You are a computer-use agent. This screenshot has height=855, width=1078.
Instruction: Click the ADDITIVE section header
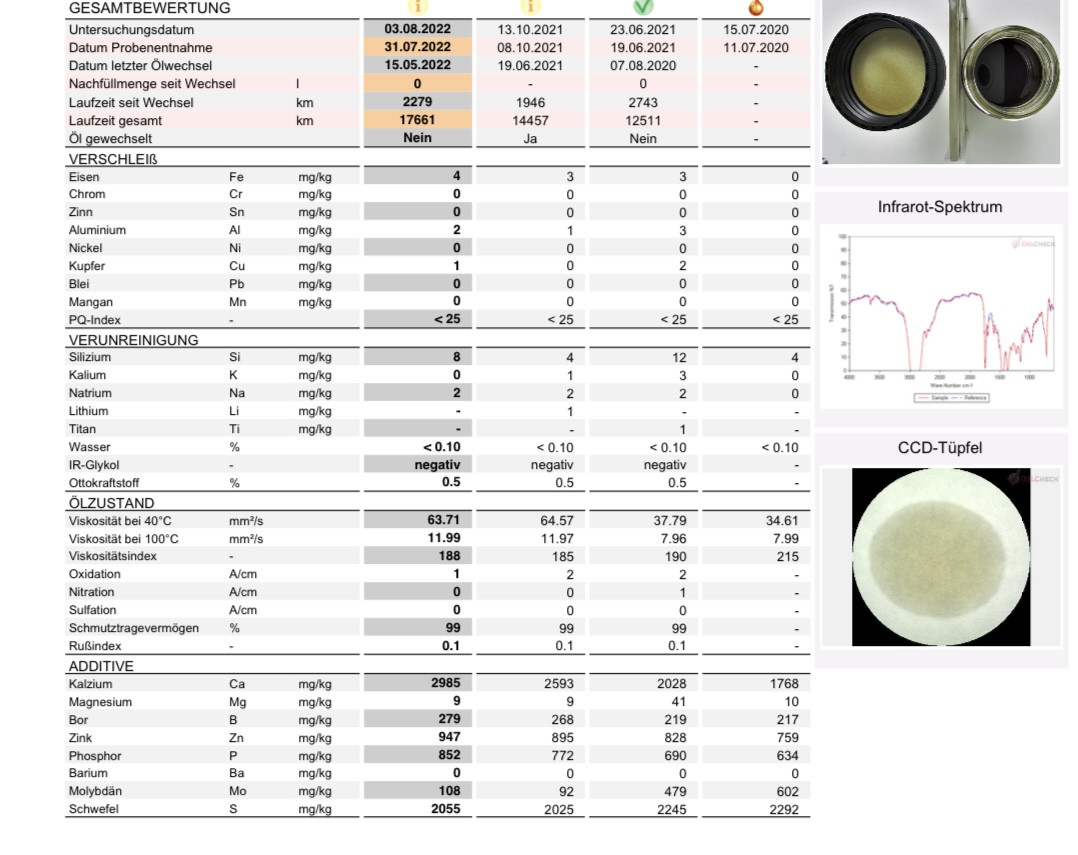[101, 666]
